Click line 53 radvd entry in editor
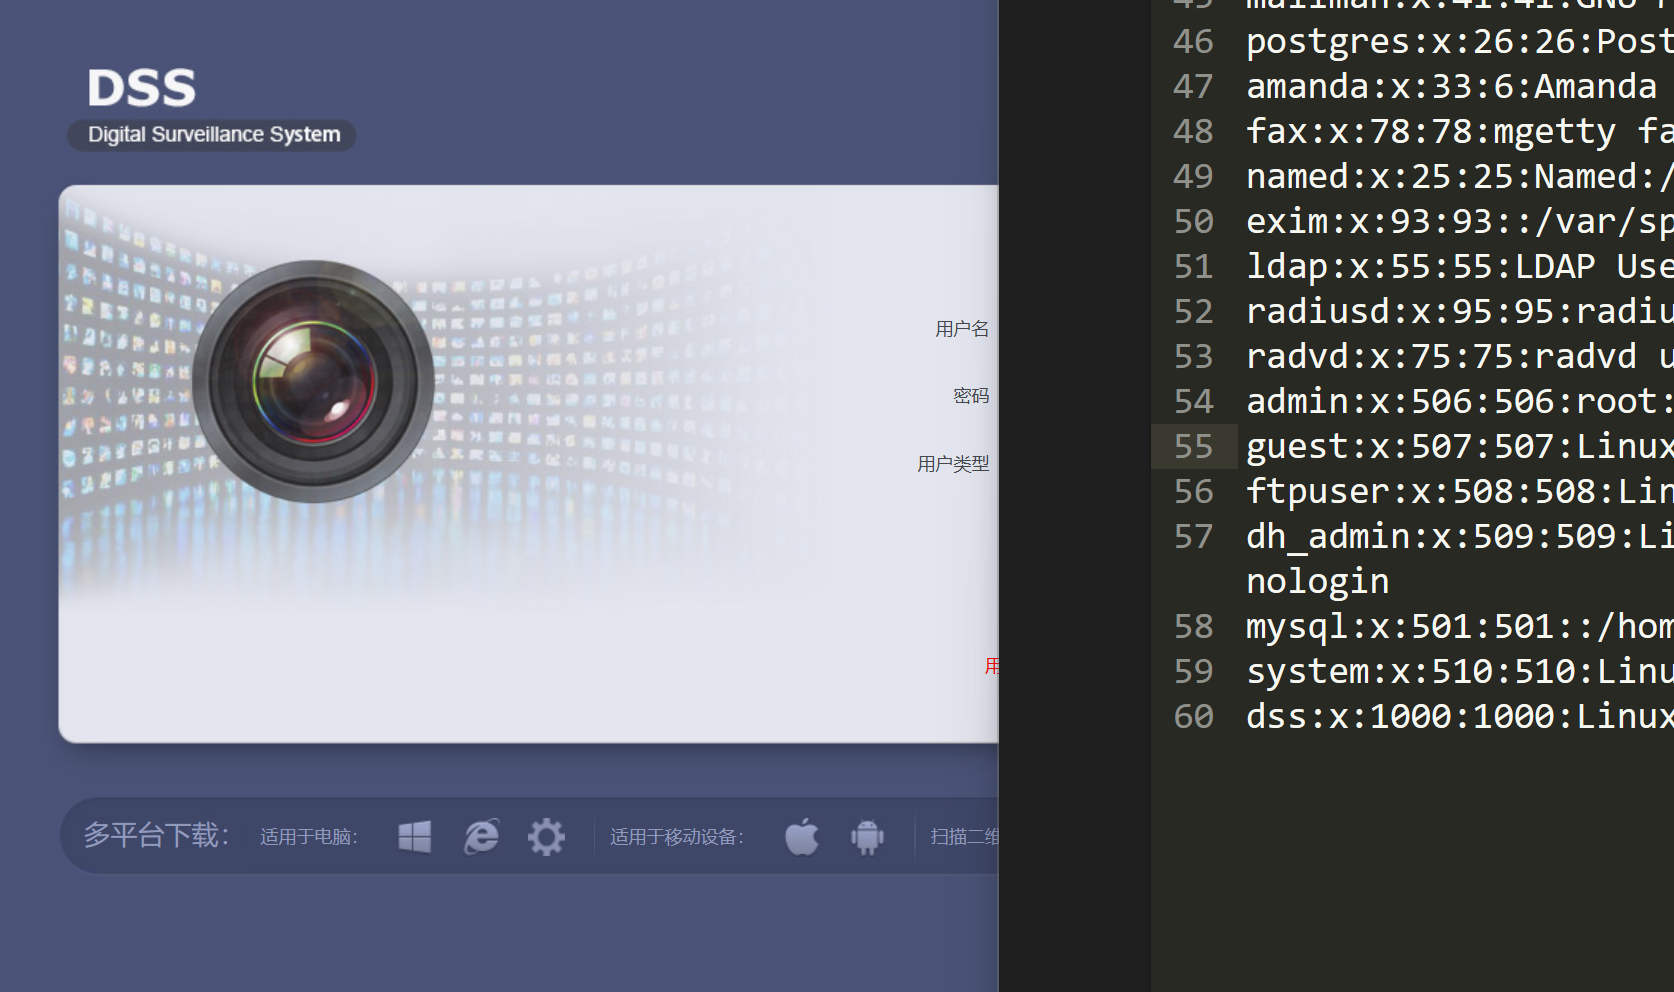The image size is (1674, 992). click(x=1460, y=356)
